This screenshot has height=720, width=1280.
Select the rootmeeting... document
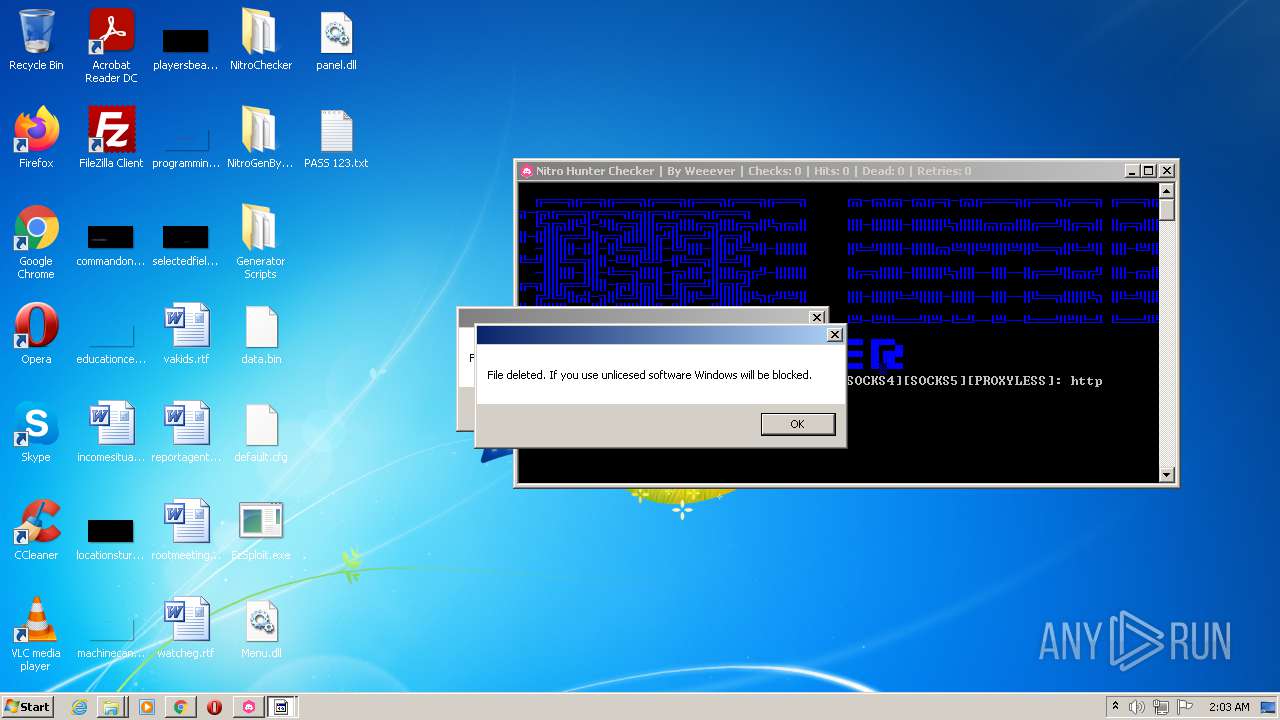(x=185, y=530)
